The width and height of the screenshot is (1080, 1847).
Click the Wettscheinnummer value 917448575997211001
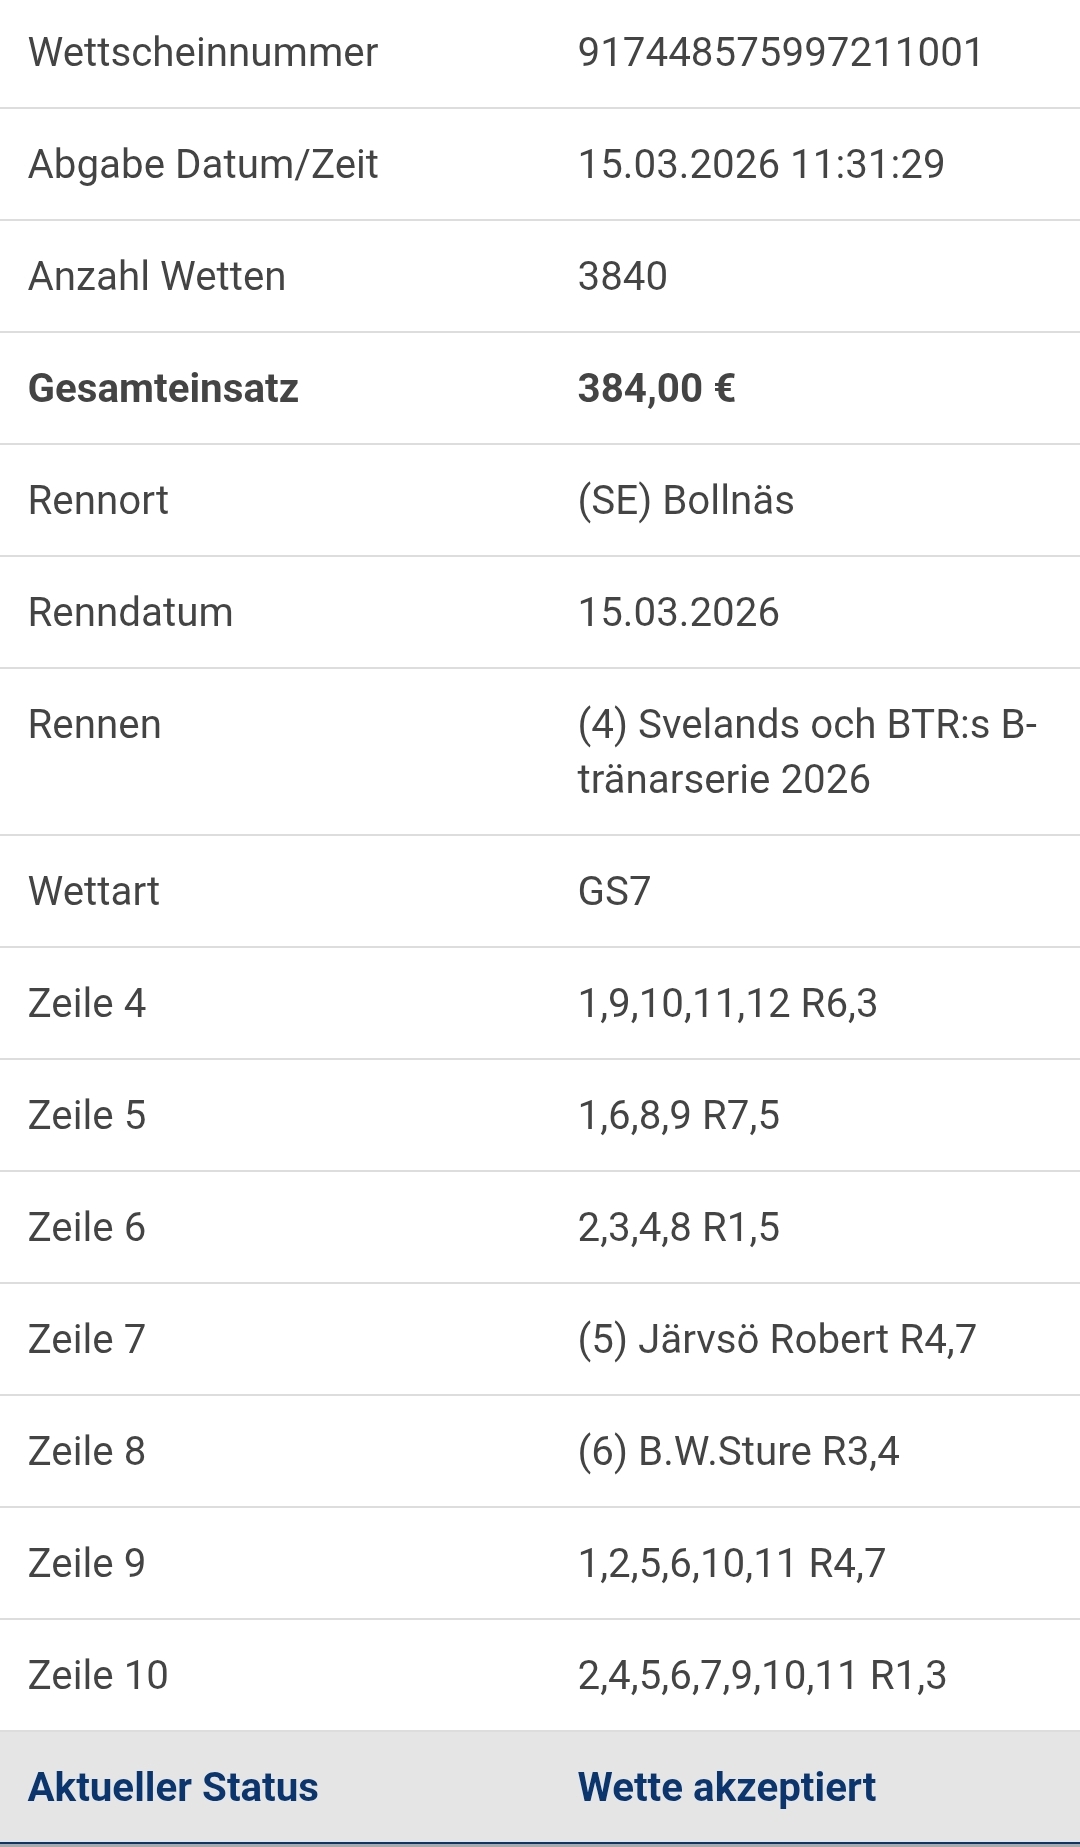780,53
